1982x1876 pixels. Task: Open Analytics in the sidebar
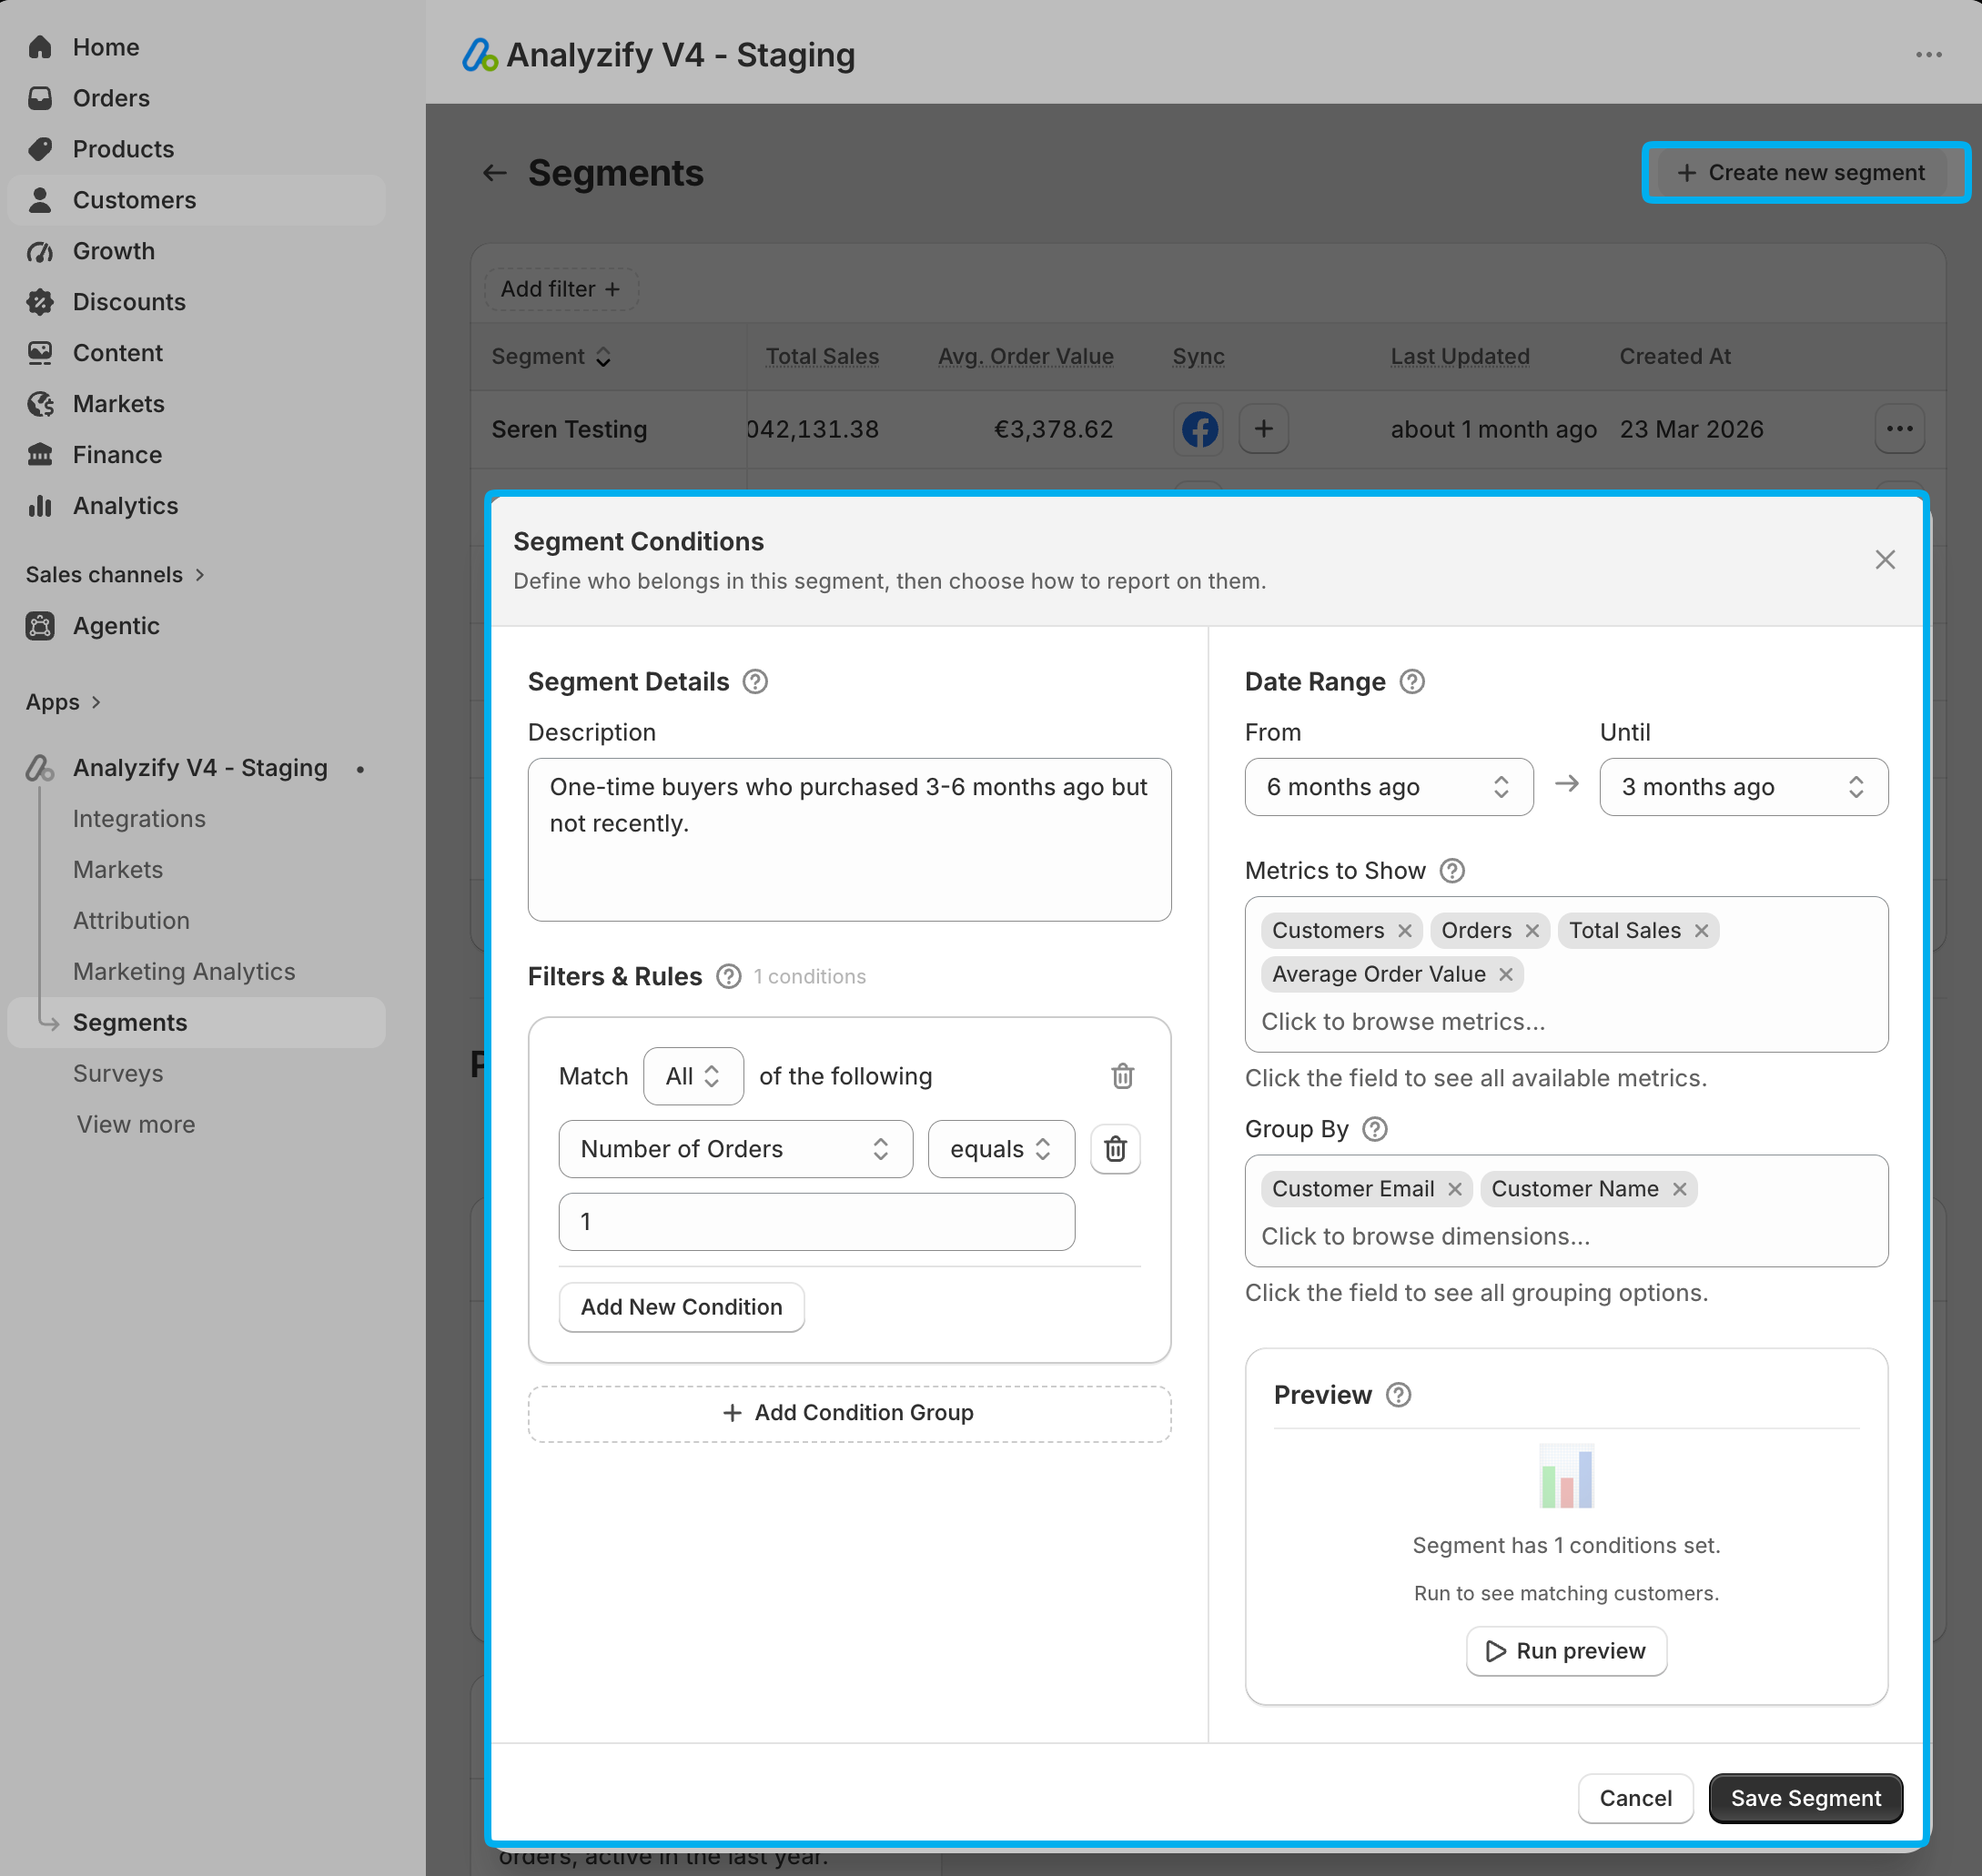point(125,506)
